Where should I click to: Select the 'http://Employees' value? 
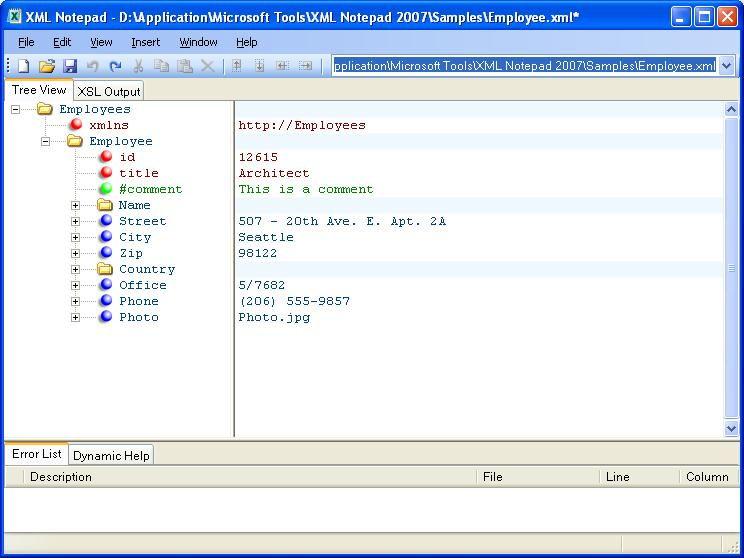(302, 125)
